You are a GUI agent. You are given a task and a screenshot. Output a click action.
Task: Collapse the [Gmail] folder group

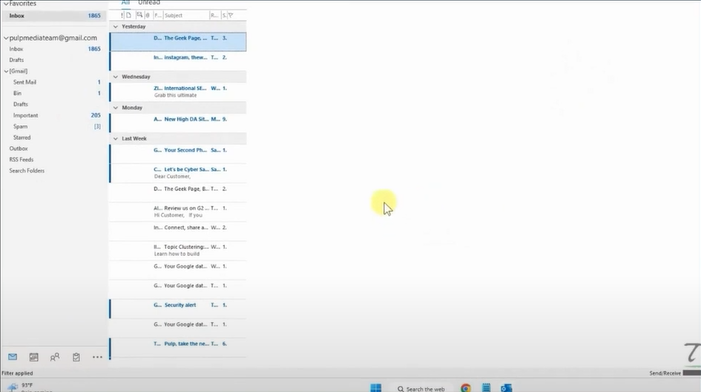(6, 71)
